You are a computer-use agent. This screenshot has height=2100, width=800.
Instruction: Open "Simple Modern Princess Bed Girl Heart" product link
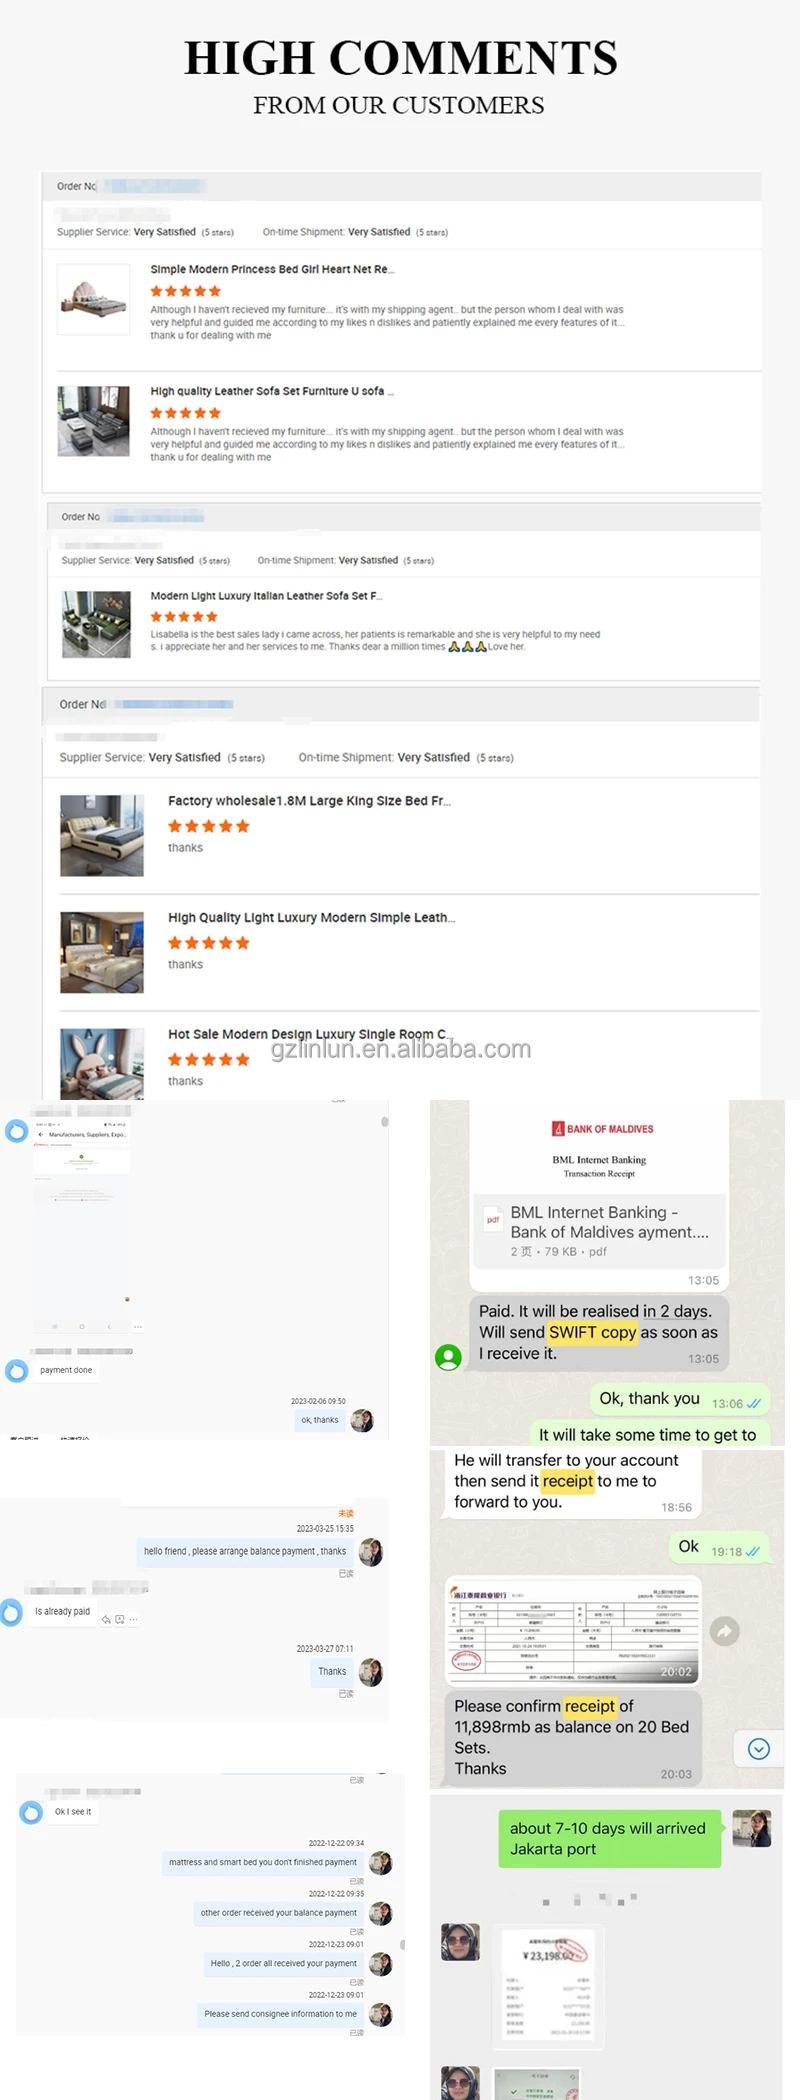tap(273, 269)
